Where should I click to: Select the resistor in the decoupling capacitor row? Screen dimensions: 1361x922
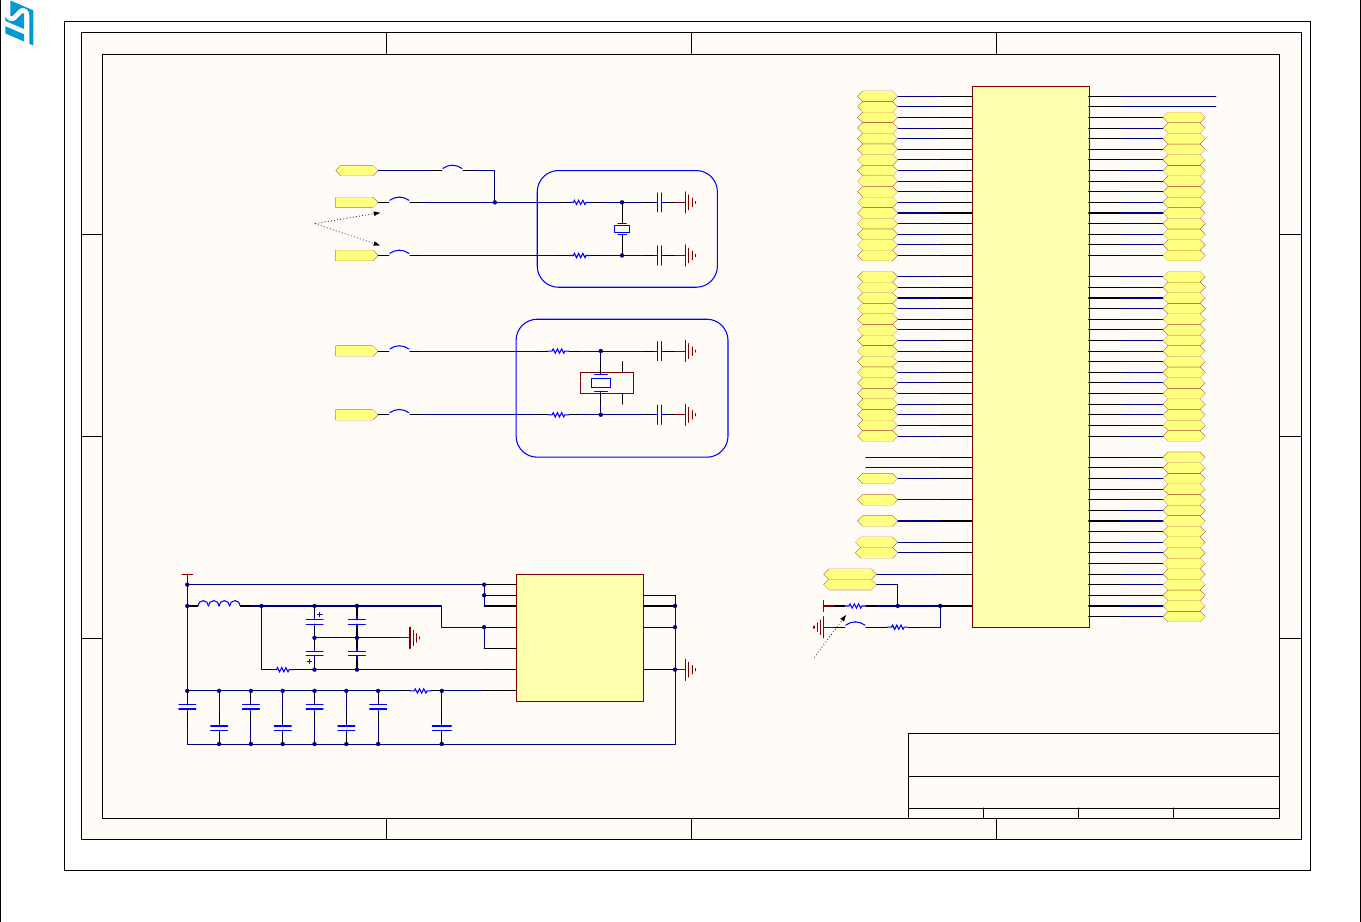tap(421, 690)
